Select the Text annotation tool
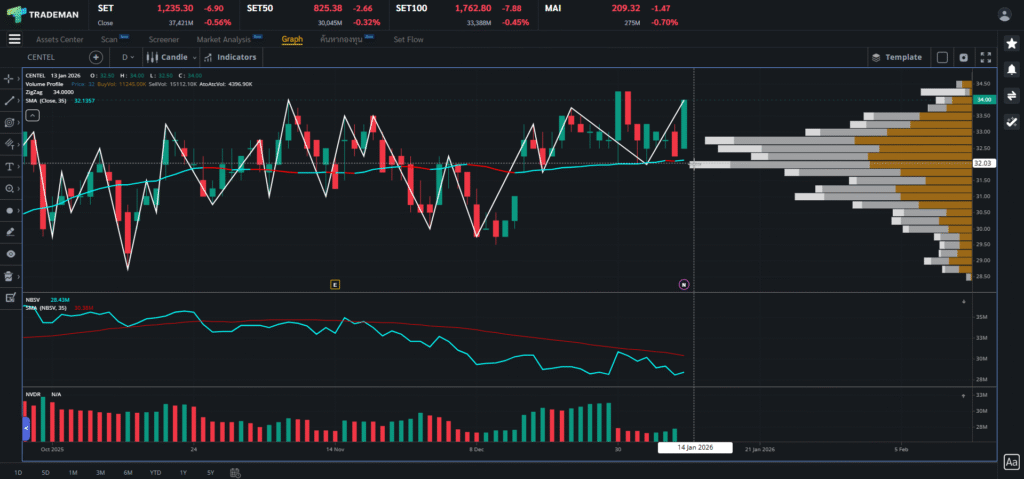The width and height of the screenshot is (1024, 479). coord(10,166)
